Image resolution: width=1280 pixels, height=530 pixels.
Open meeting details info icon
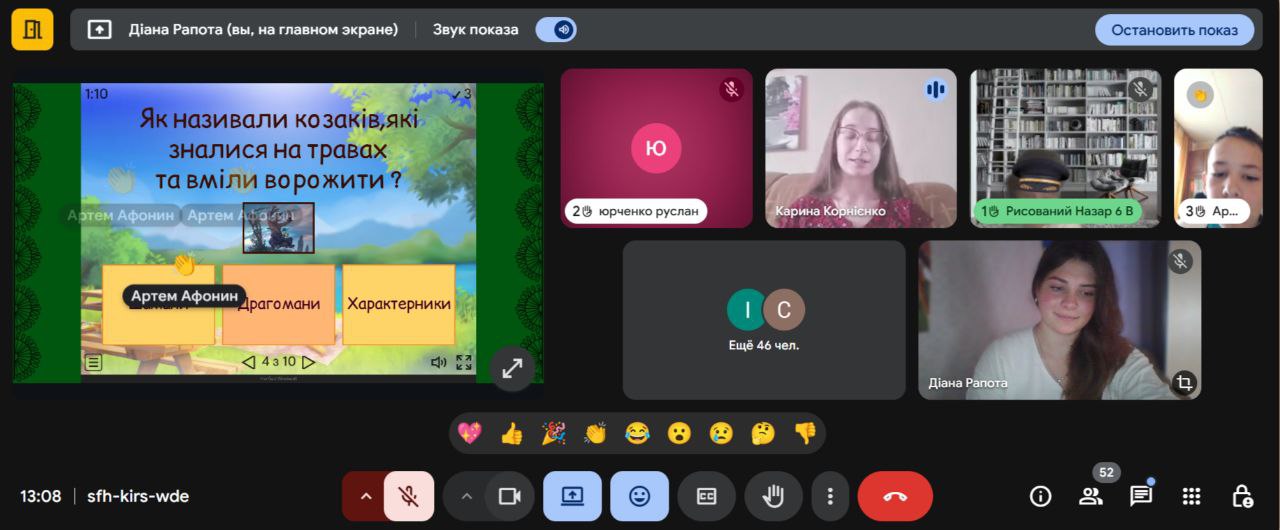[1040, 496]
